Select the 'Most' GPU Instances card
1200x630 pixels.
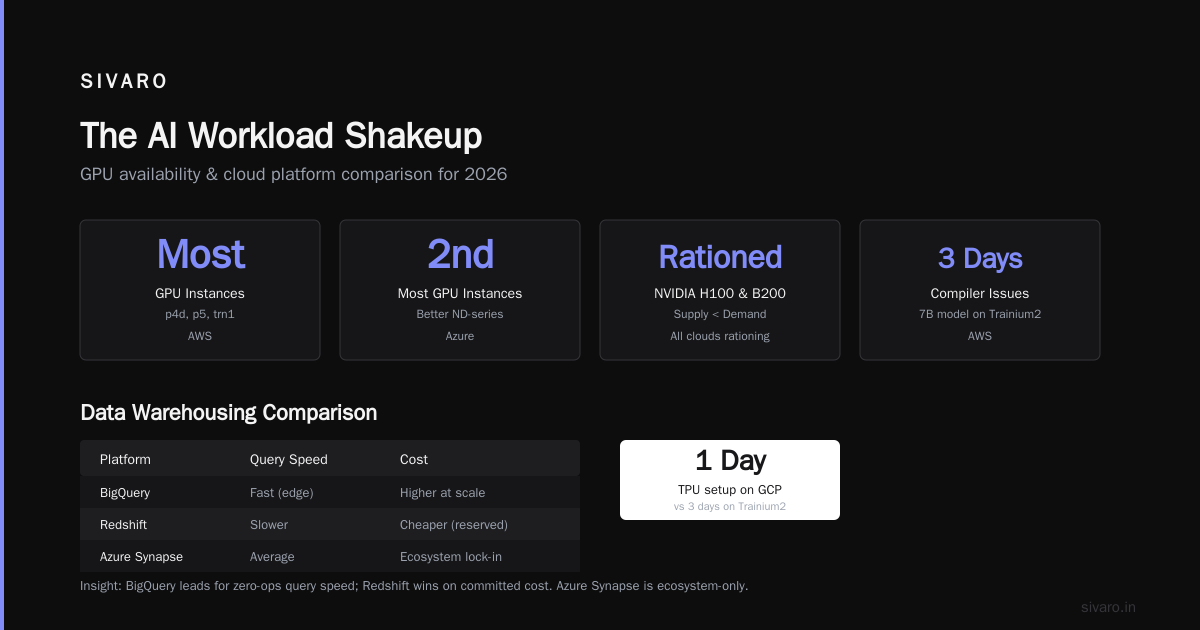click(x=200, y=290)
